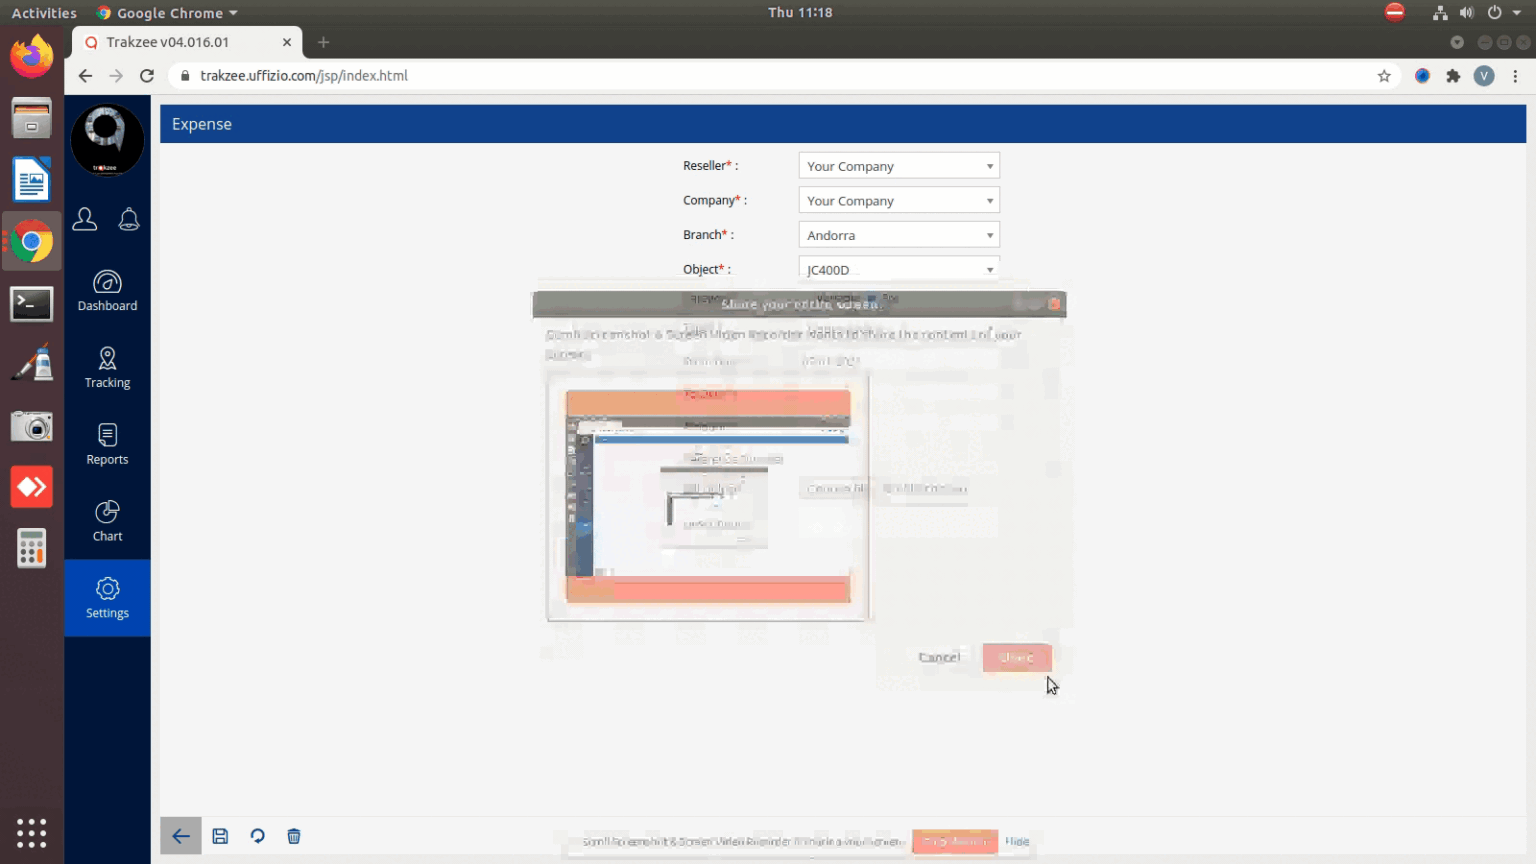Open the Object dropdown showing JC400D
The width and height of the screenshot is (1536, 864).
898,269
